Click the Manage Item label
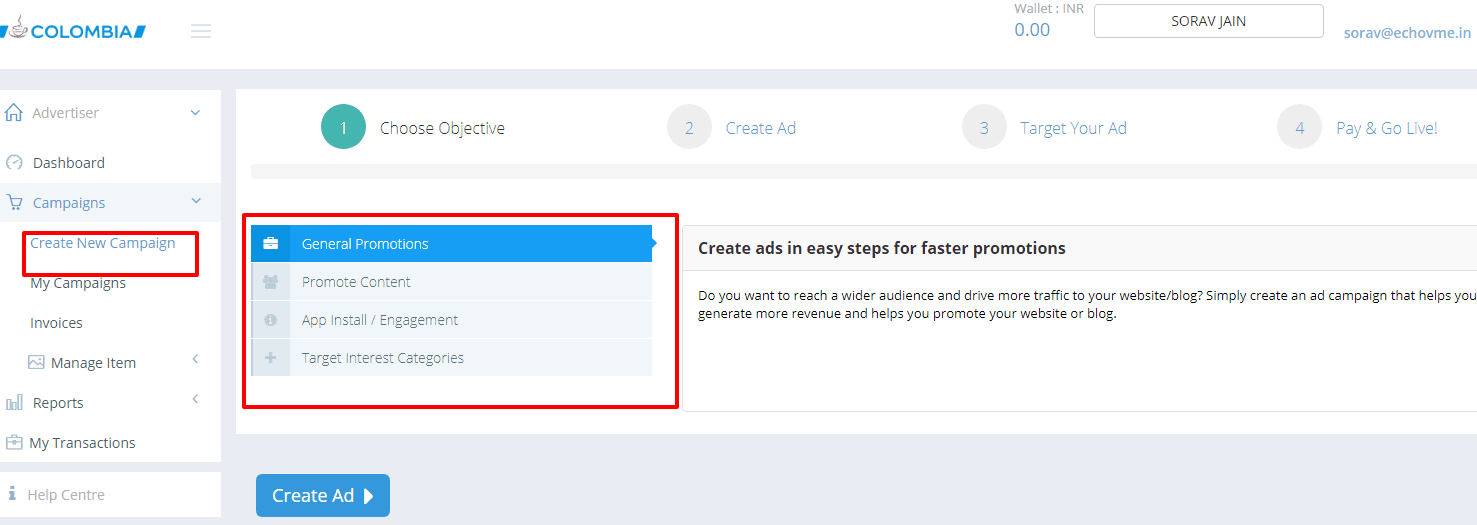This screenshot has height=525, width=1477. 93,363
